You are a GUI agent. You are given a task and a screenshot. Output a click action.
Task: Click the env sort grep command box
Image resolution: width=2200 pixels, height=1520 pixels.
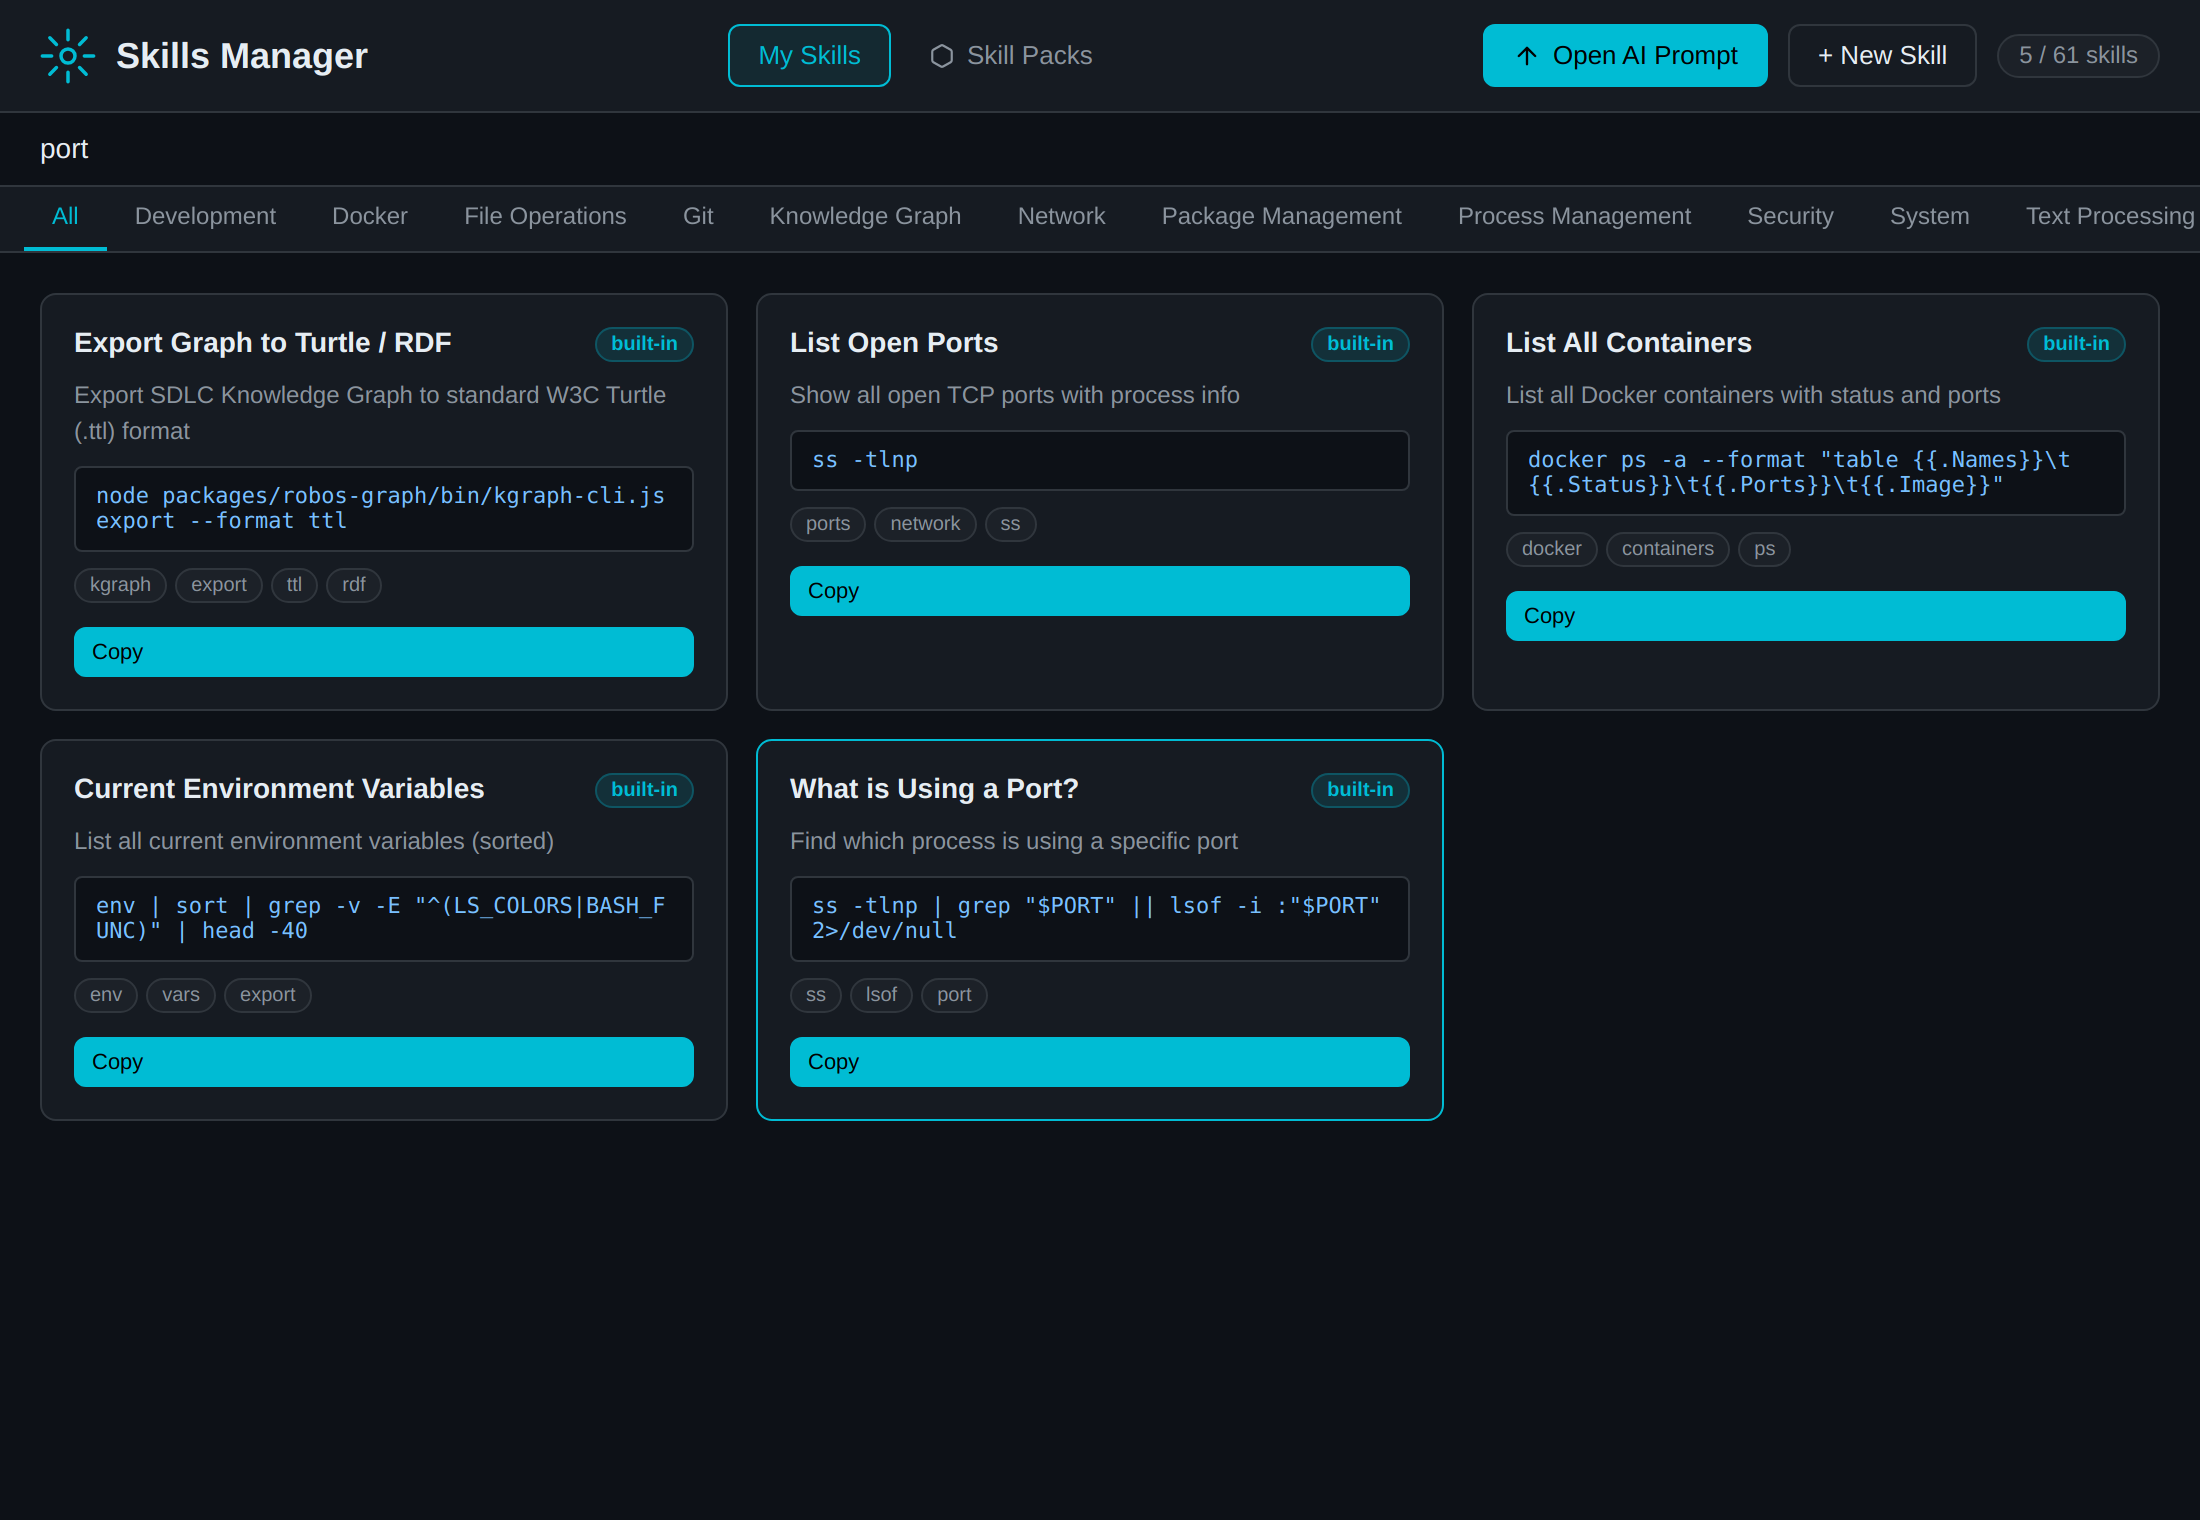click(384, 919)
